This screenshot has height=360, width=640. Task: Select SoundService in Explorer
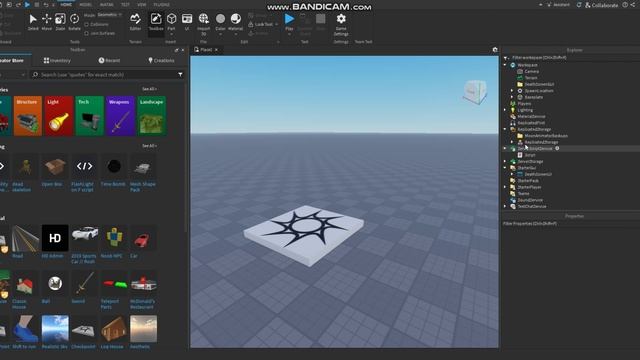(x=530, y=200)
